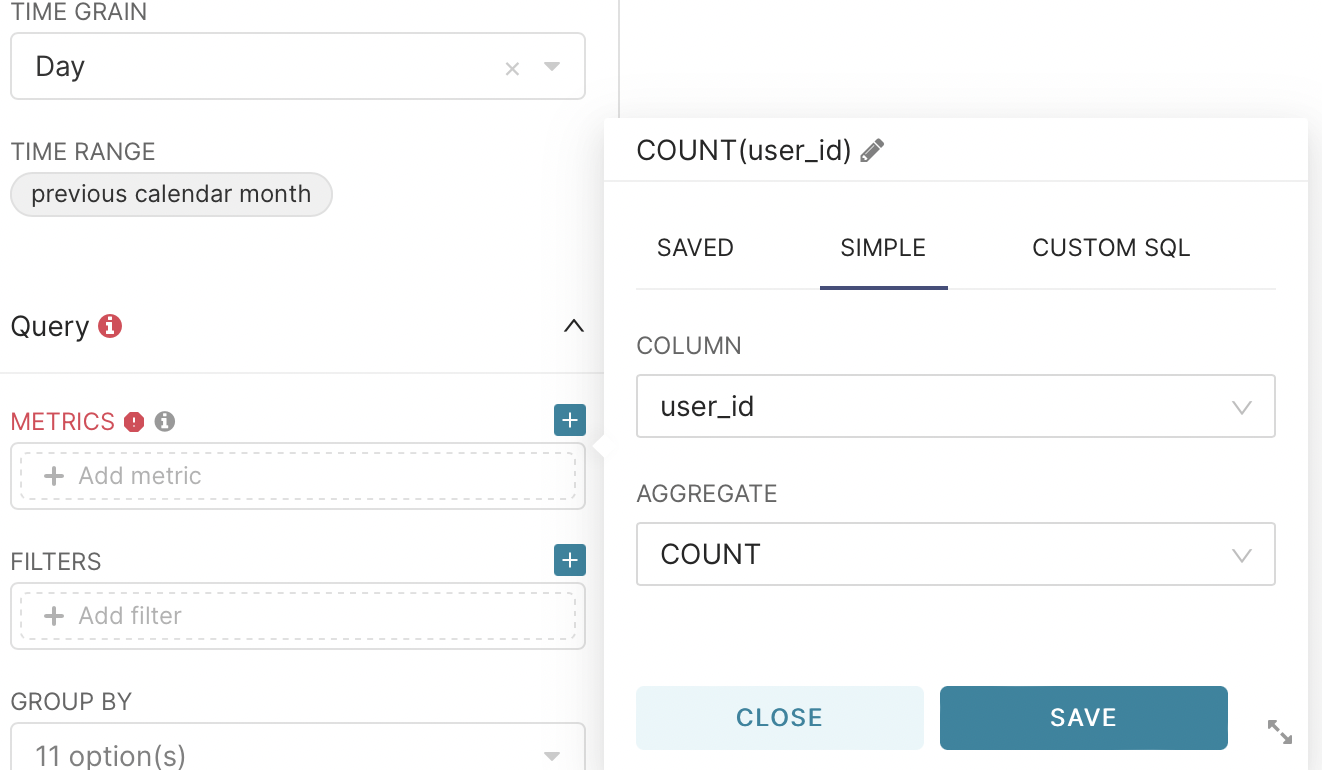The image size is (1322, 770).
Task: Click the red info icon next to Query
Action: click(x=110, y=326)
